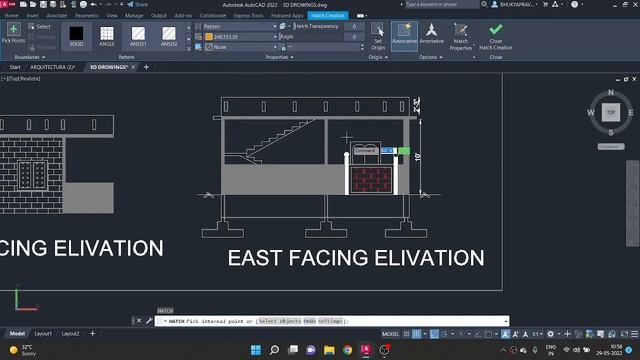Open Google Chrome from the taskbar

tap(347, 350)
